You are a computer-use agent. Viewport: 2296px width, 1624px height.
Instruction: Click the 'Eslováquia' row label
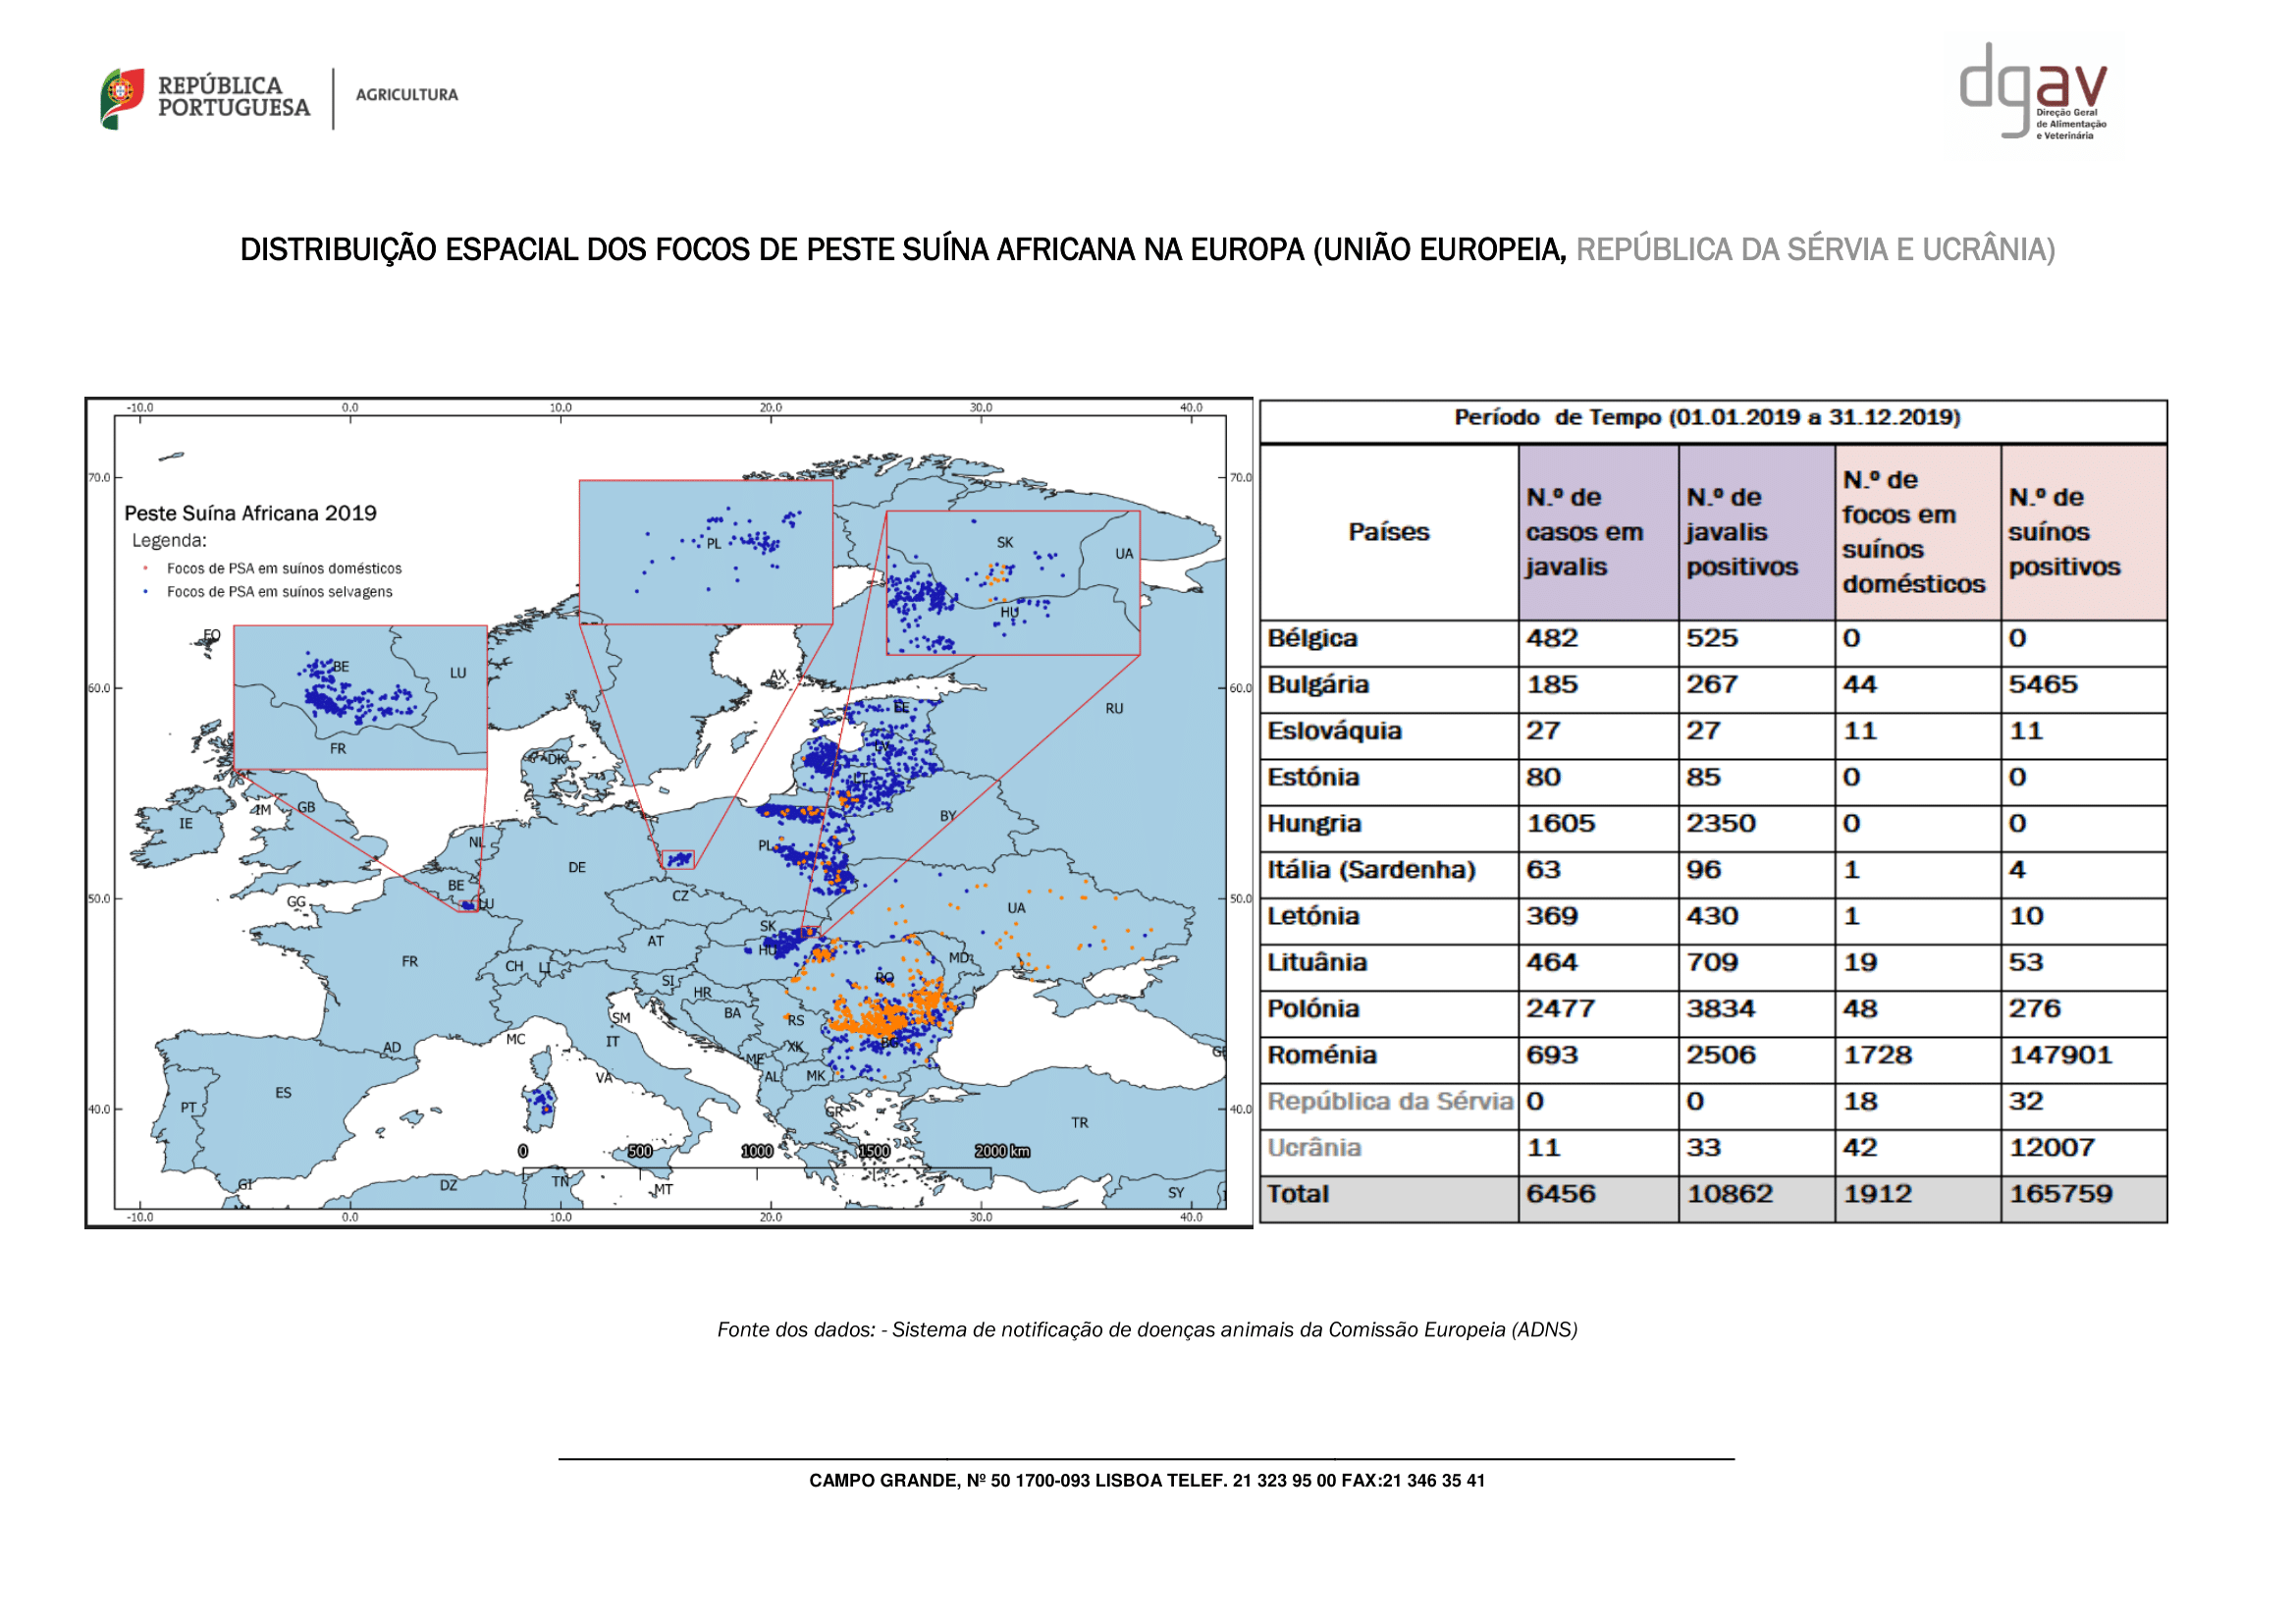pos(1334,731)
